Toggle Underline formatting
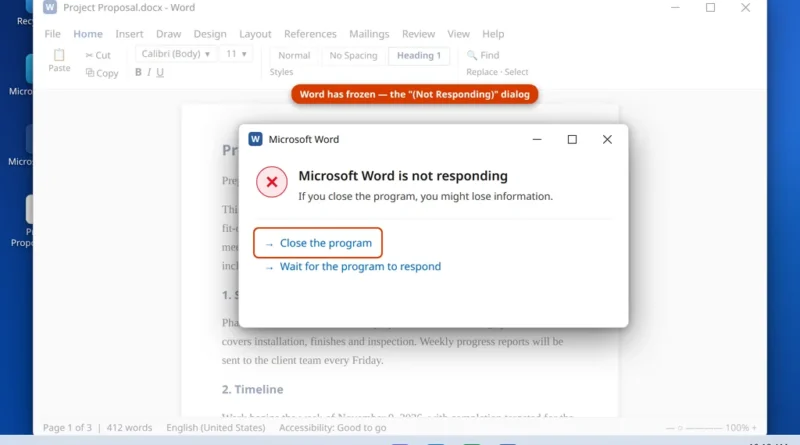The width and height of the screenshot is (800, 445). [x=160, y=72]
